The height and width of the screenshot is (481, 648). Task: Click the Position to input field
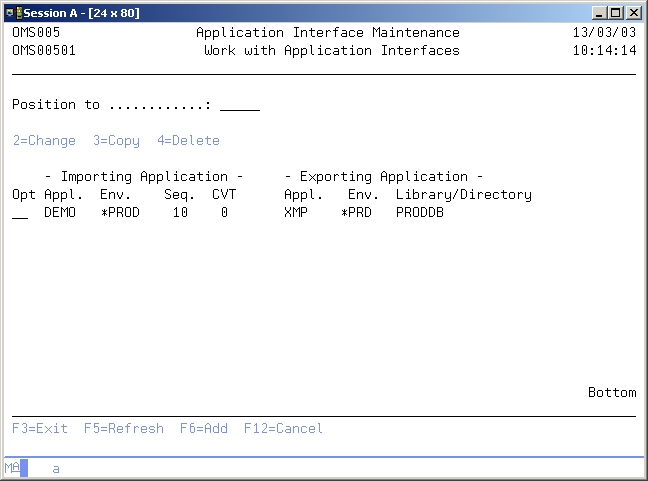pos(239,105)
